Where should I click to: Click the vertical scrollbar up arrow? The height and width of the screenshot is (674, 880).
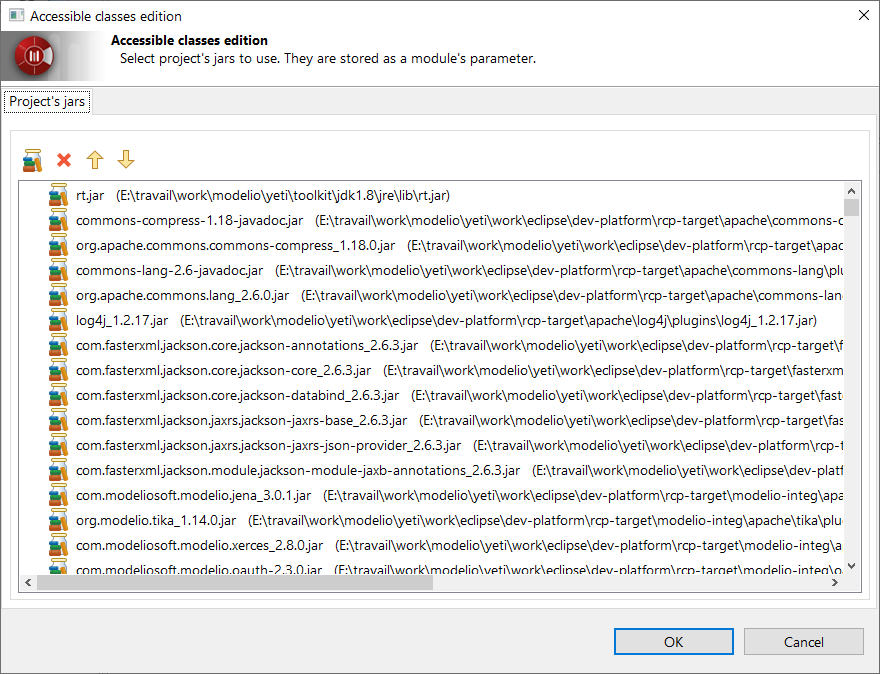coord(851,191)
